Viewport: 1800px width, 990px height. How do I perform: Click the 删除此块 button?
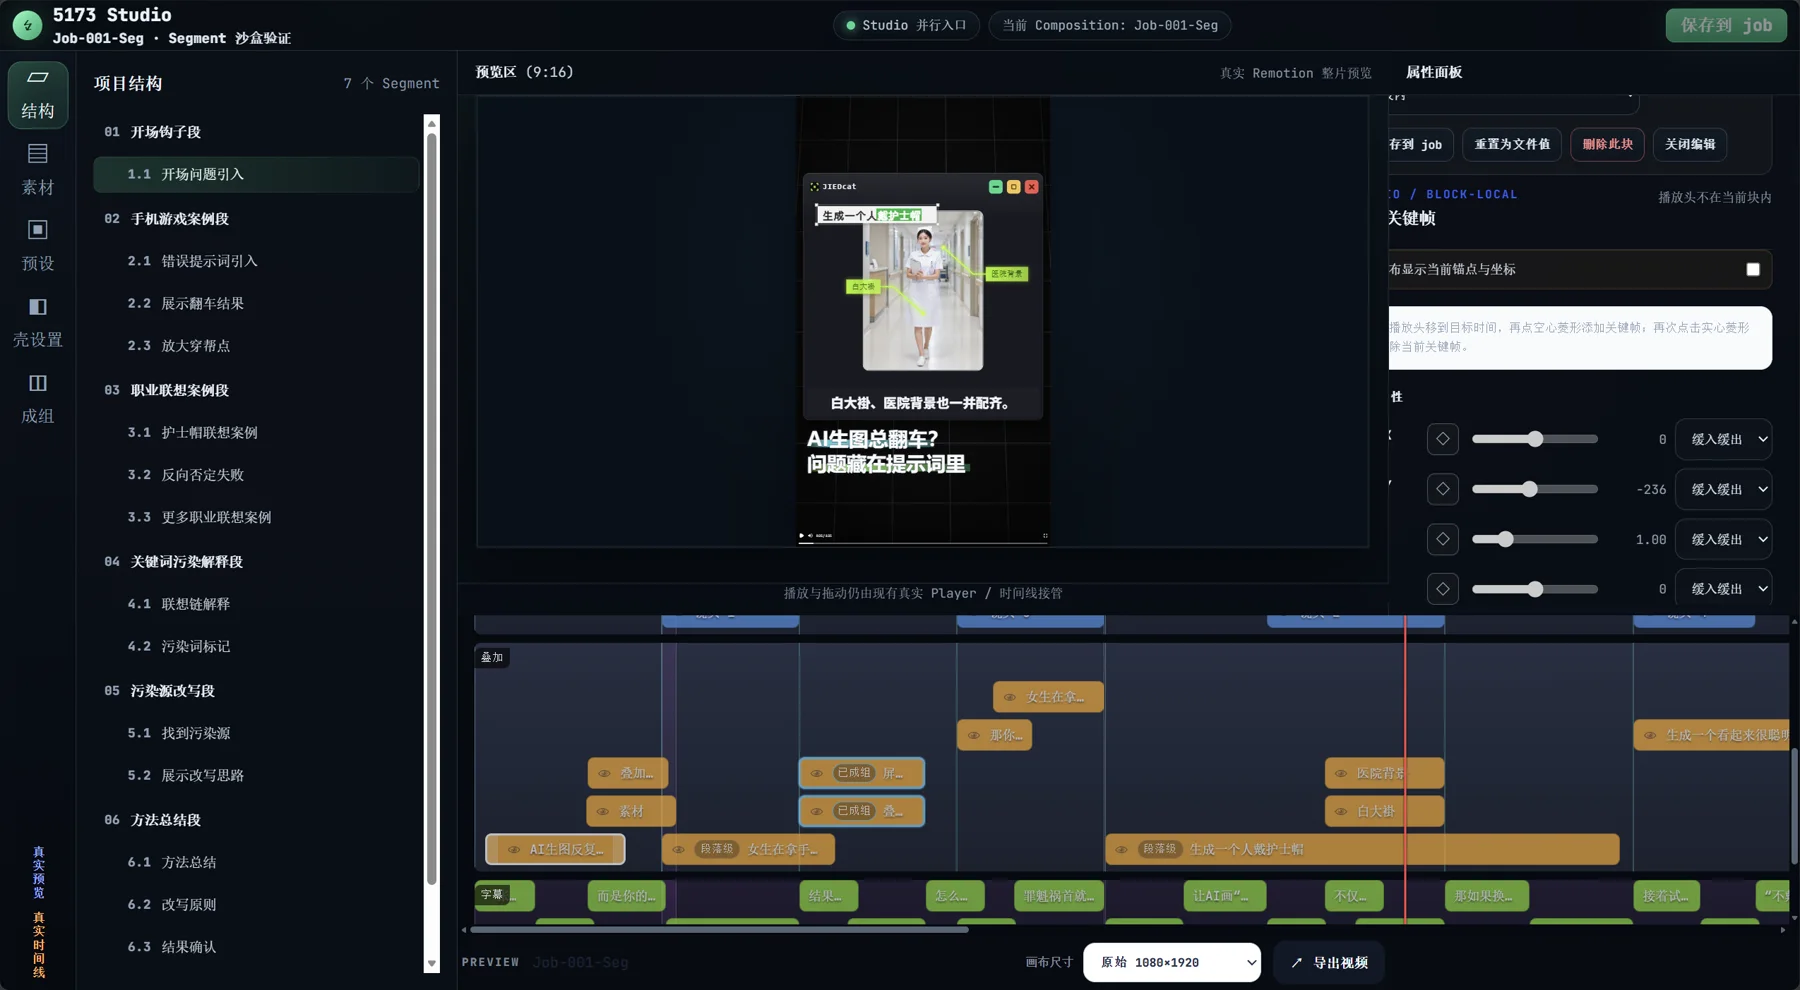(1607, 144)
